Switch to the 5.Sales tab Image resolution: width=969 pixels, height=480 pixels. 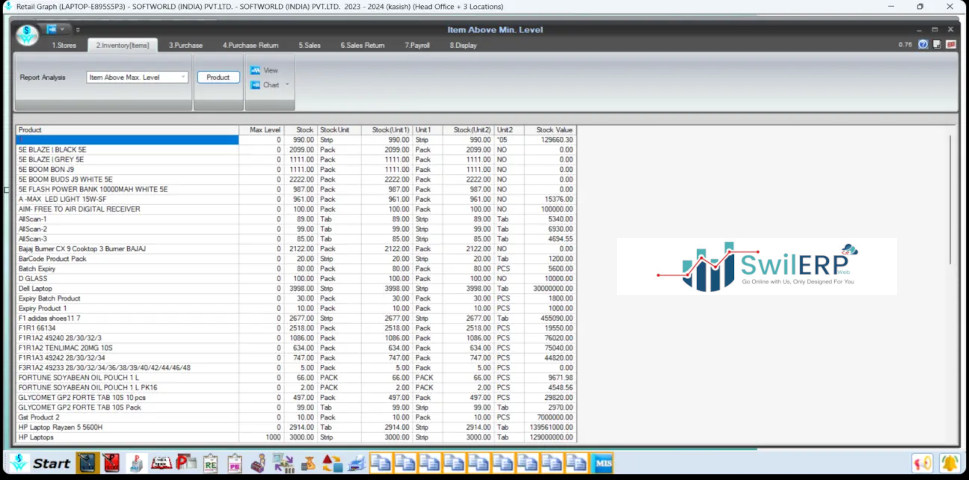tap(310, 45)
